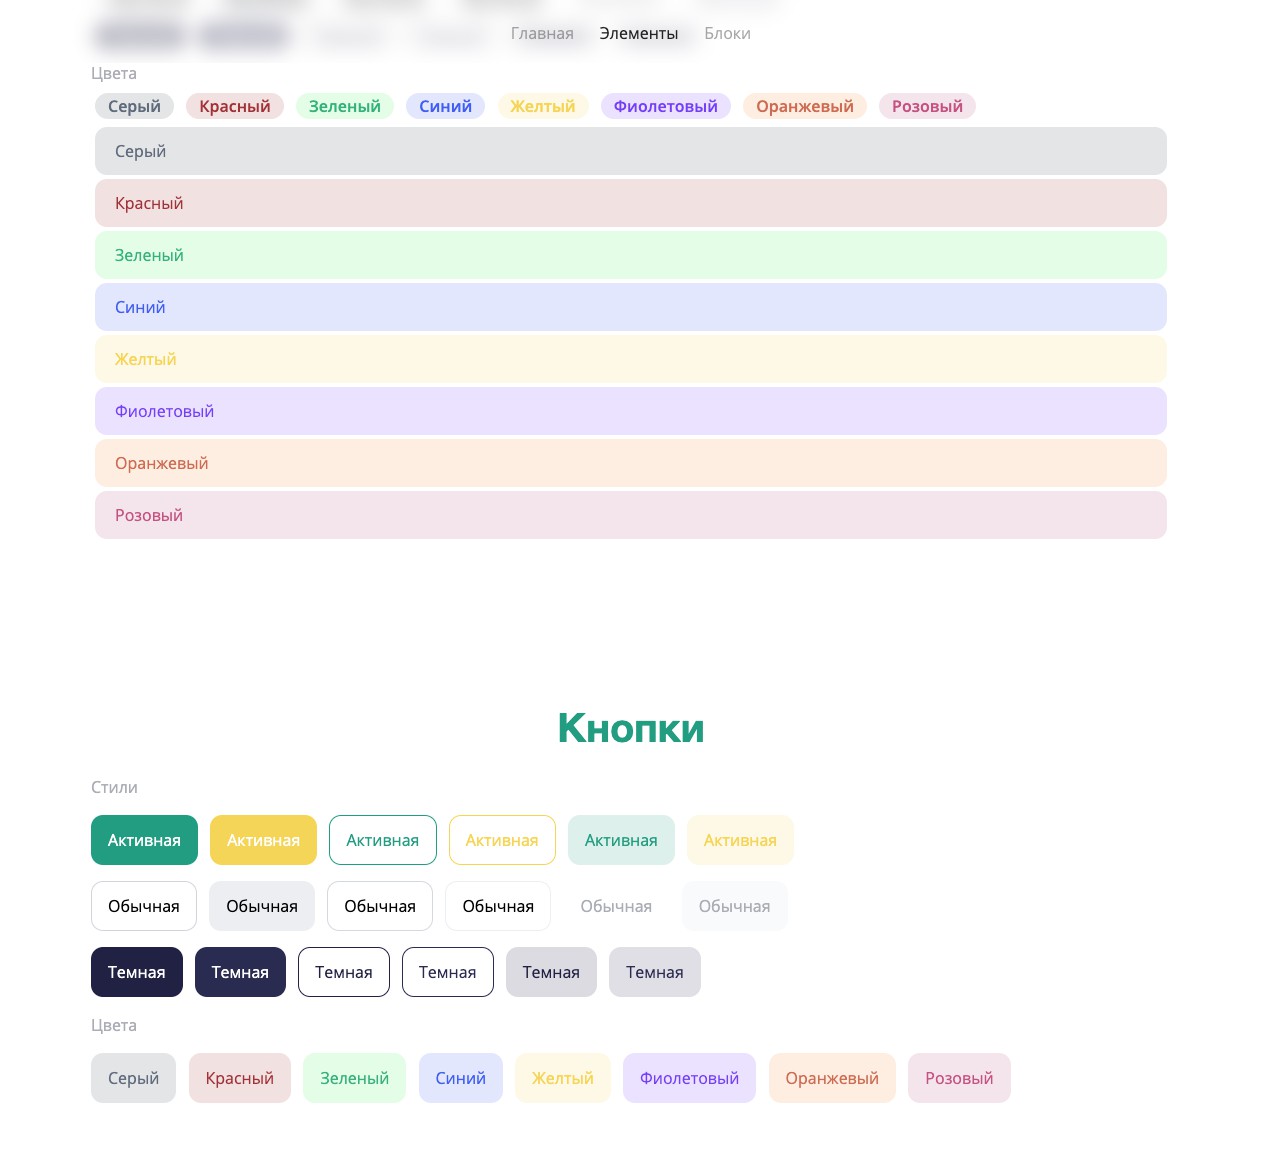Click the green Кнопки section heading
The image size is (1262, 1164).
pos(631,728)
